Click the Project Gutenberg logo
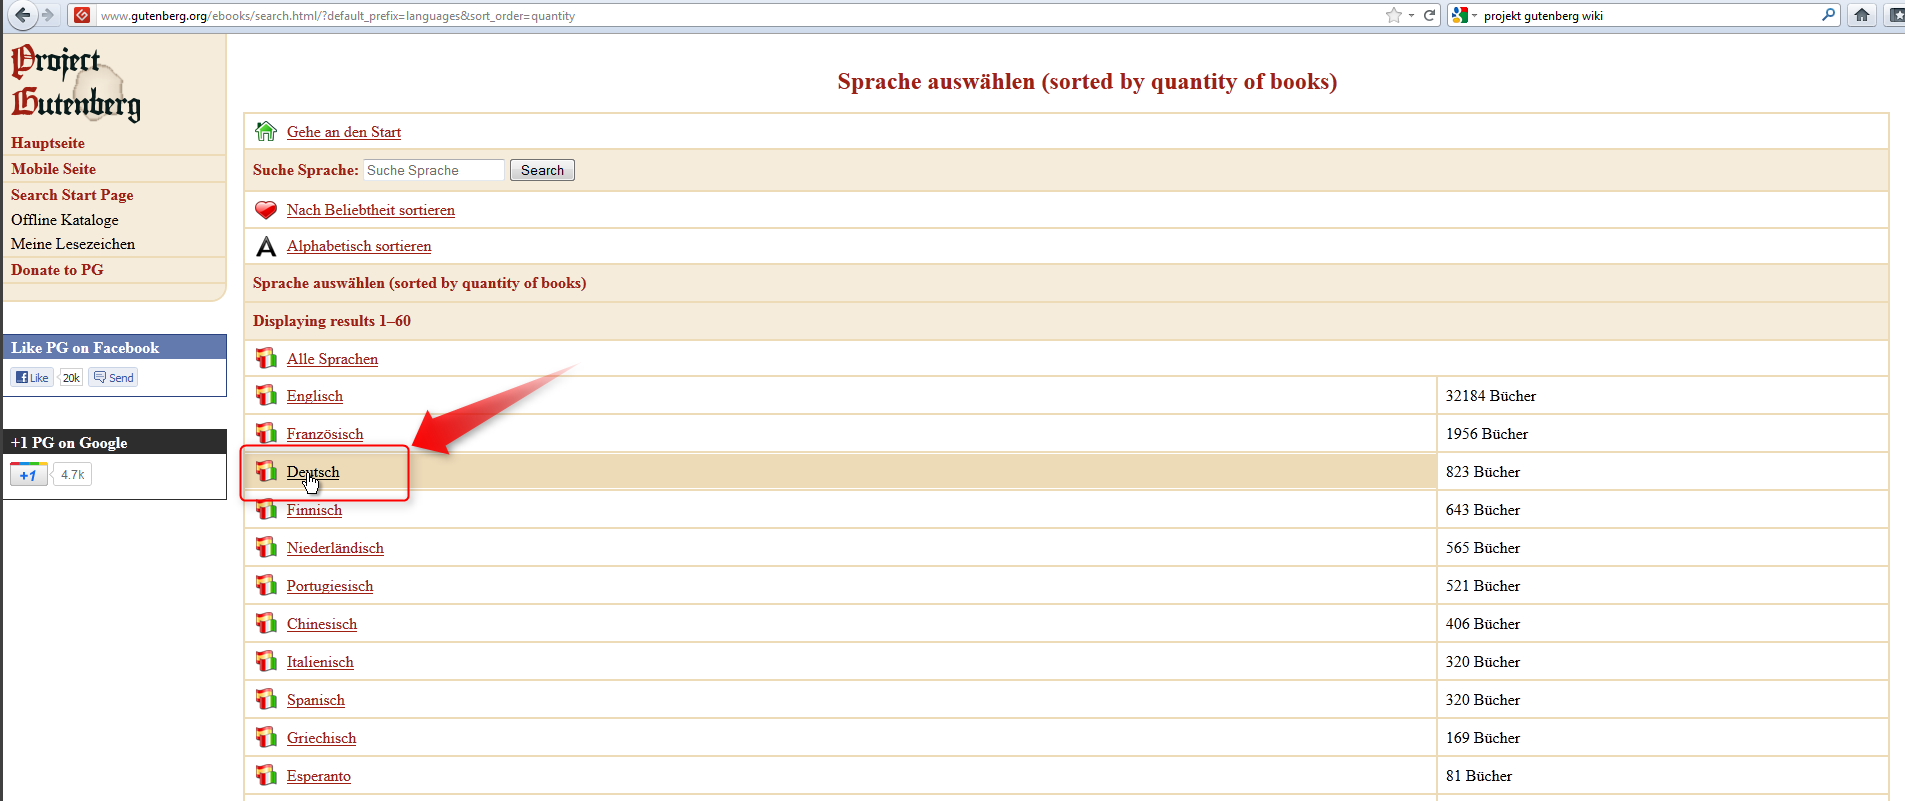 76,84
